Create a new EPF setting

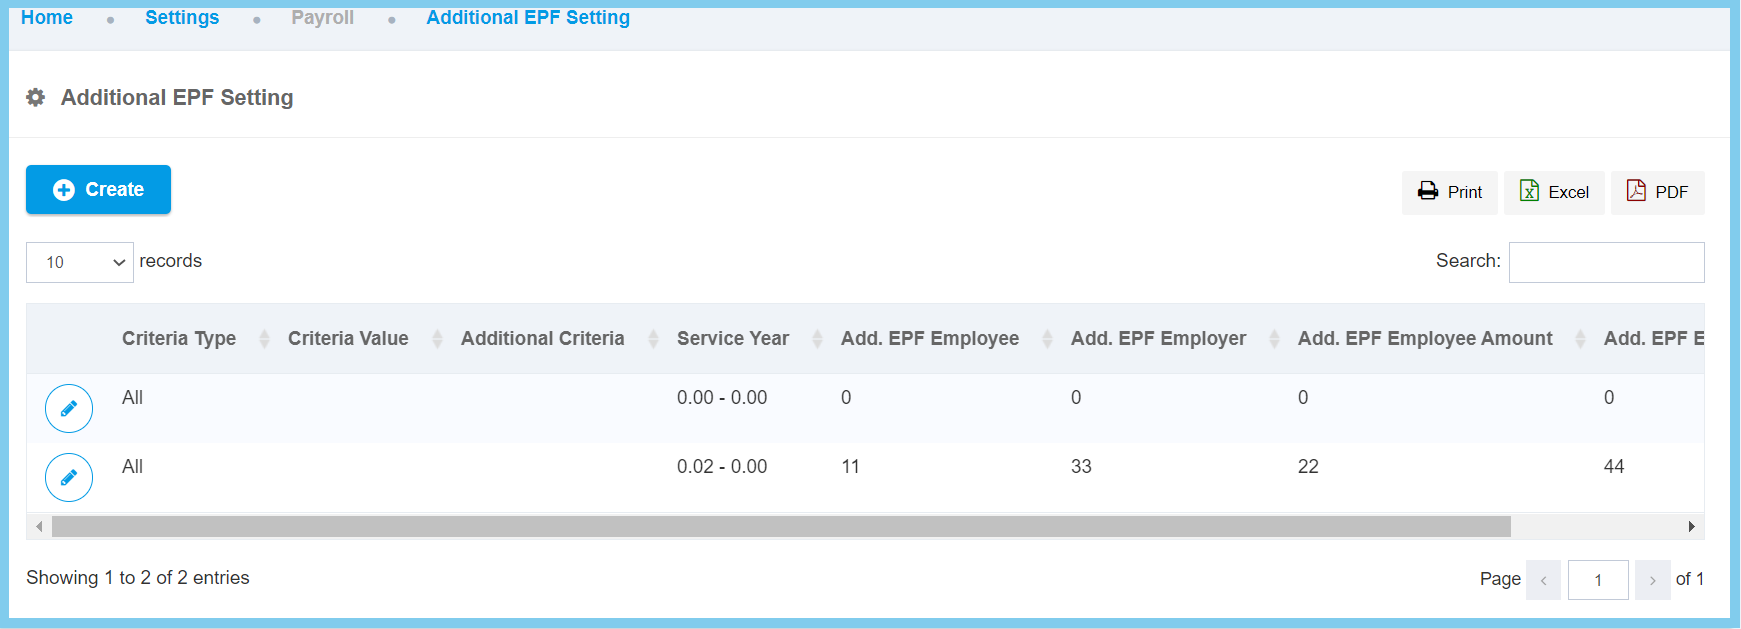point(98,190)
